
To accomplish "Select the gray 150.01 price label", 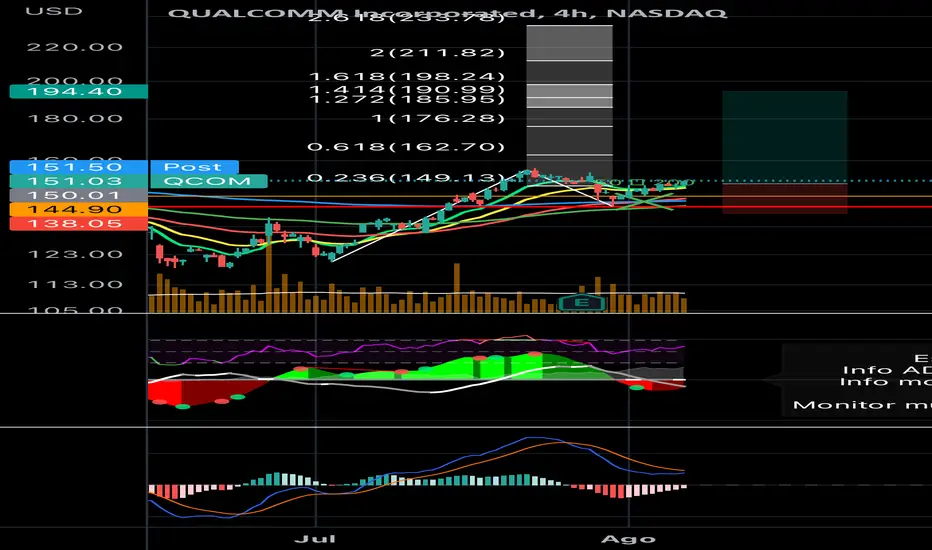I will [x=78, y=196].
